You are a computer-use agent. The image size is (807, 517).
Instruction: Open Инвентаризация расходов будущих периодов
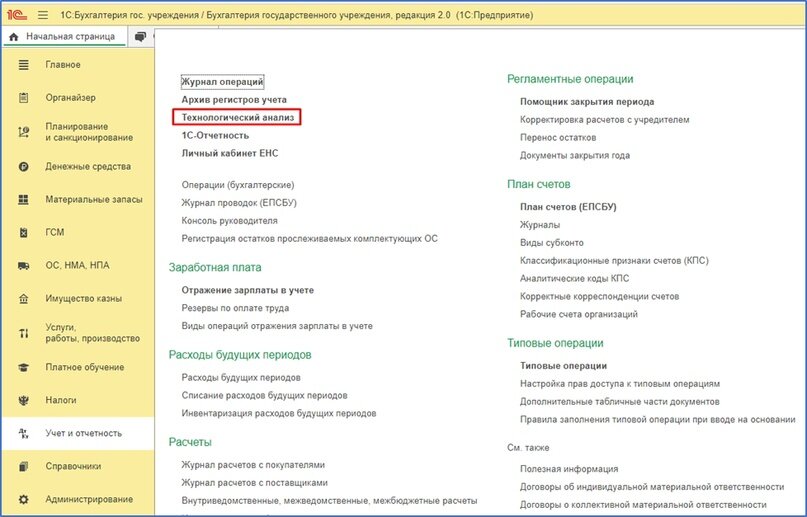[x=278, y=414]
